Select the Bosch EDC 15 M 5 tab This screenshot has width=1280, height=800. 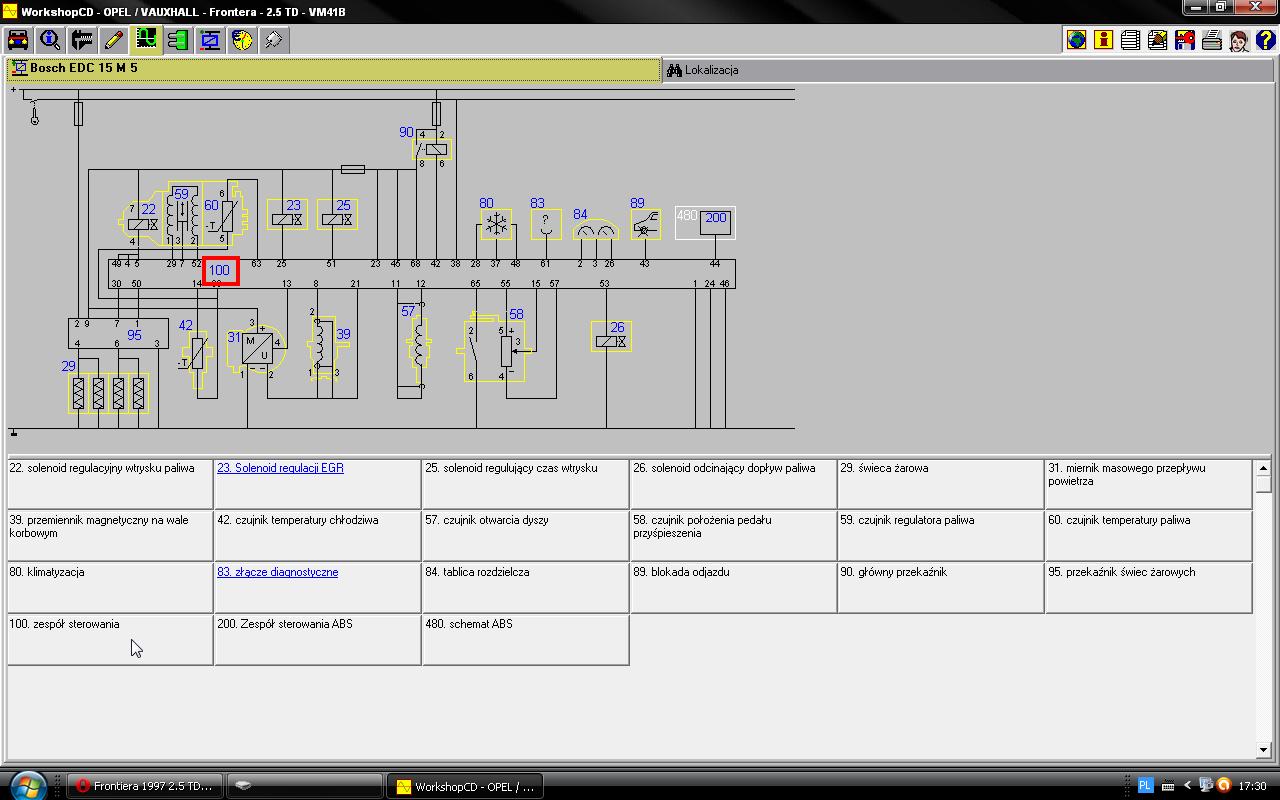84,69
